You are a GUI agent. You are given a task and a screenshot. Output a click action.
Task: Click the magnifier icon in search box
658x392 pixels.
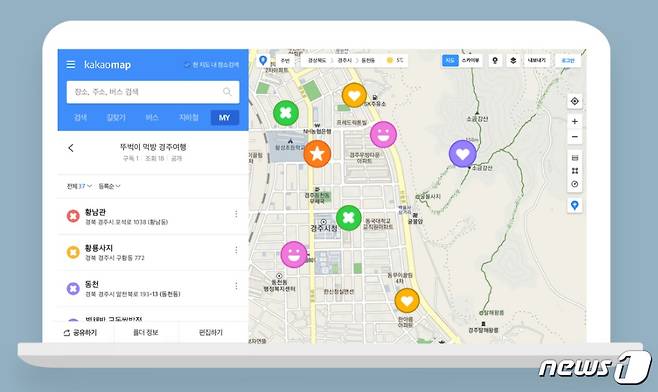227,91
